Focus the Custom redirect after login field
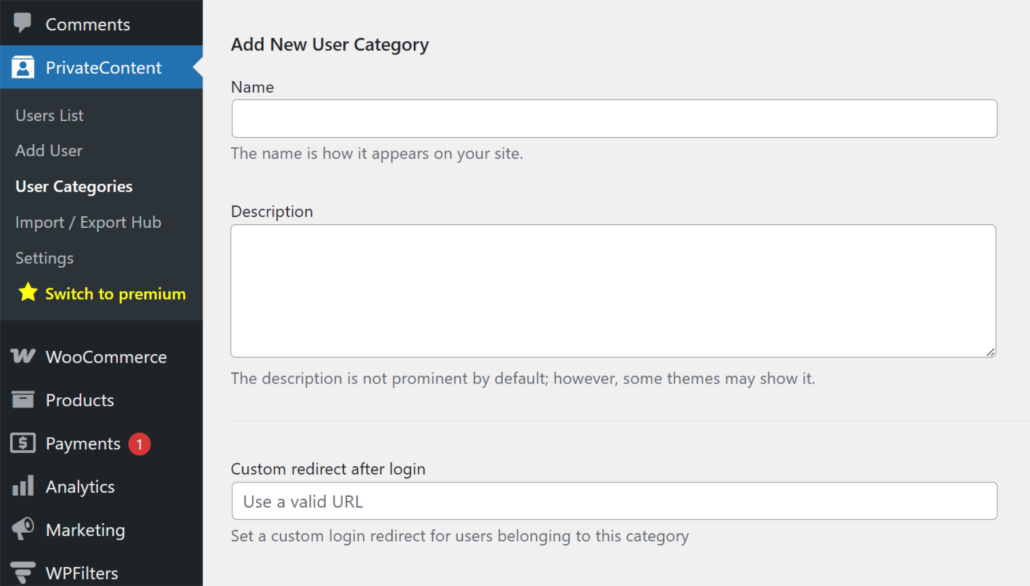Screen dimensions: 1030x586 [614, 501]
